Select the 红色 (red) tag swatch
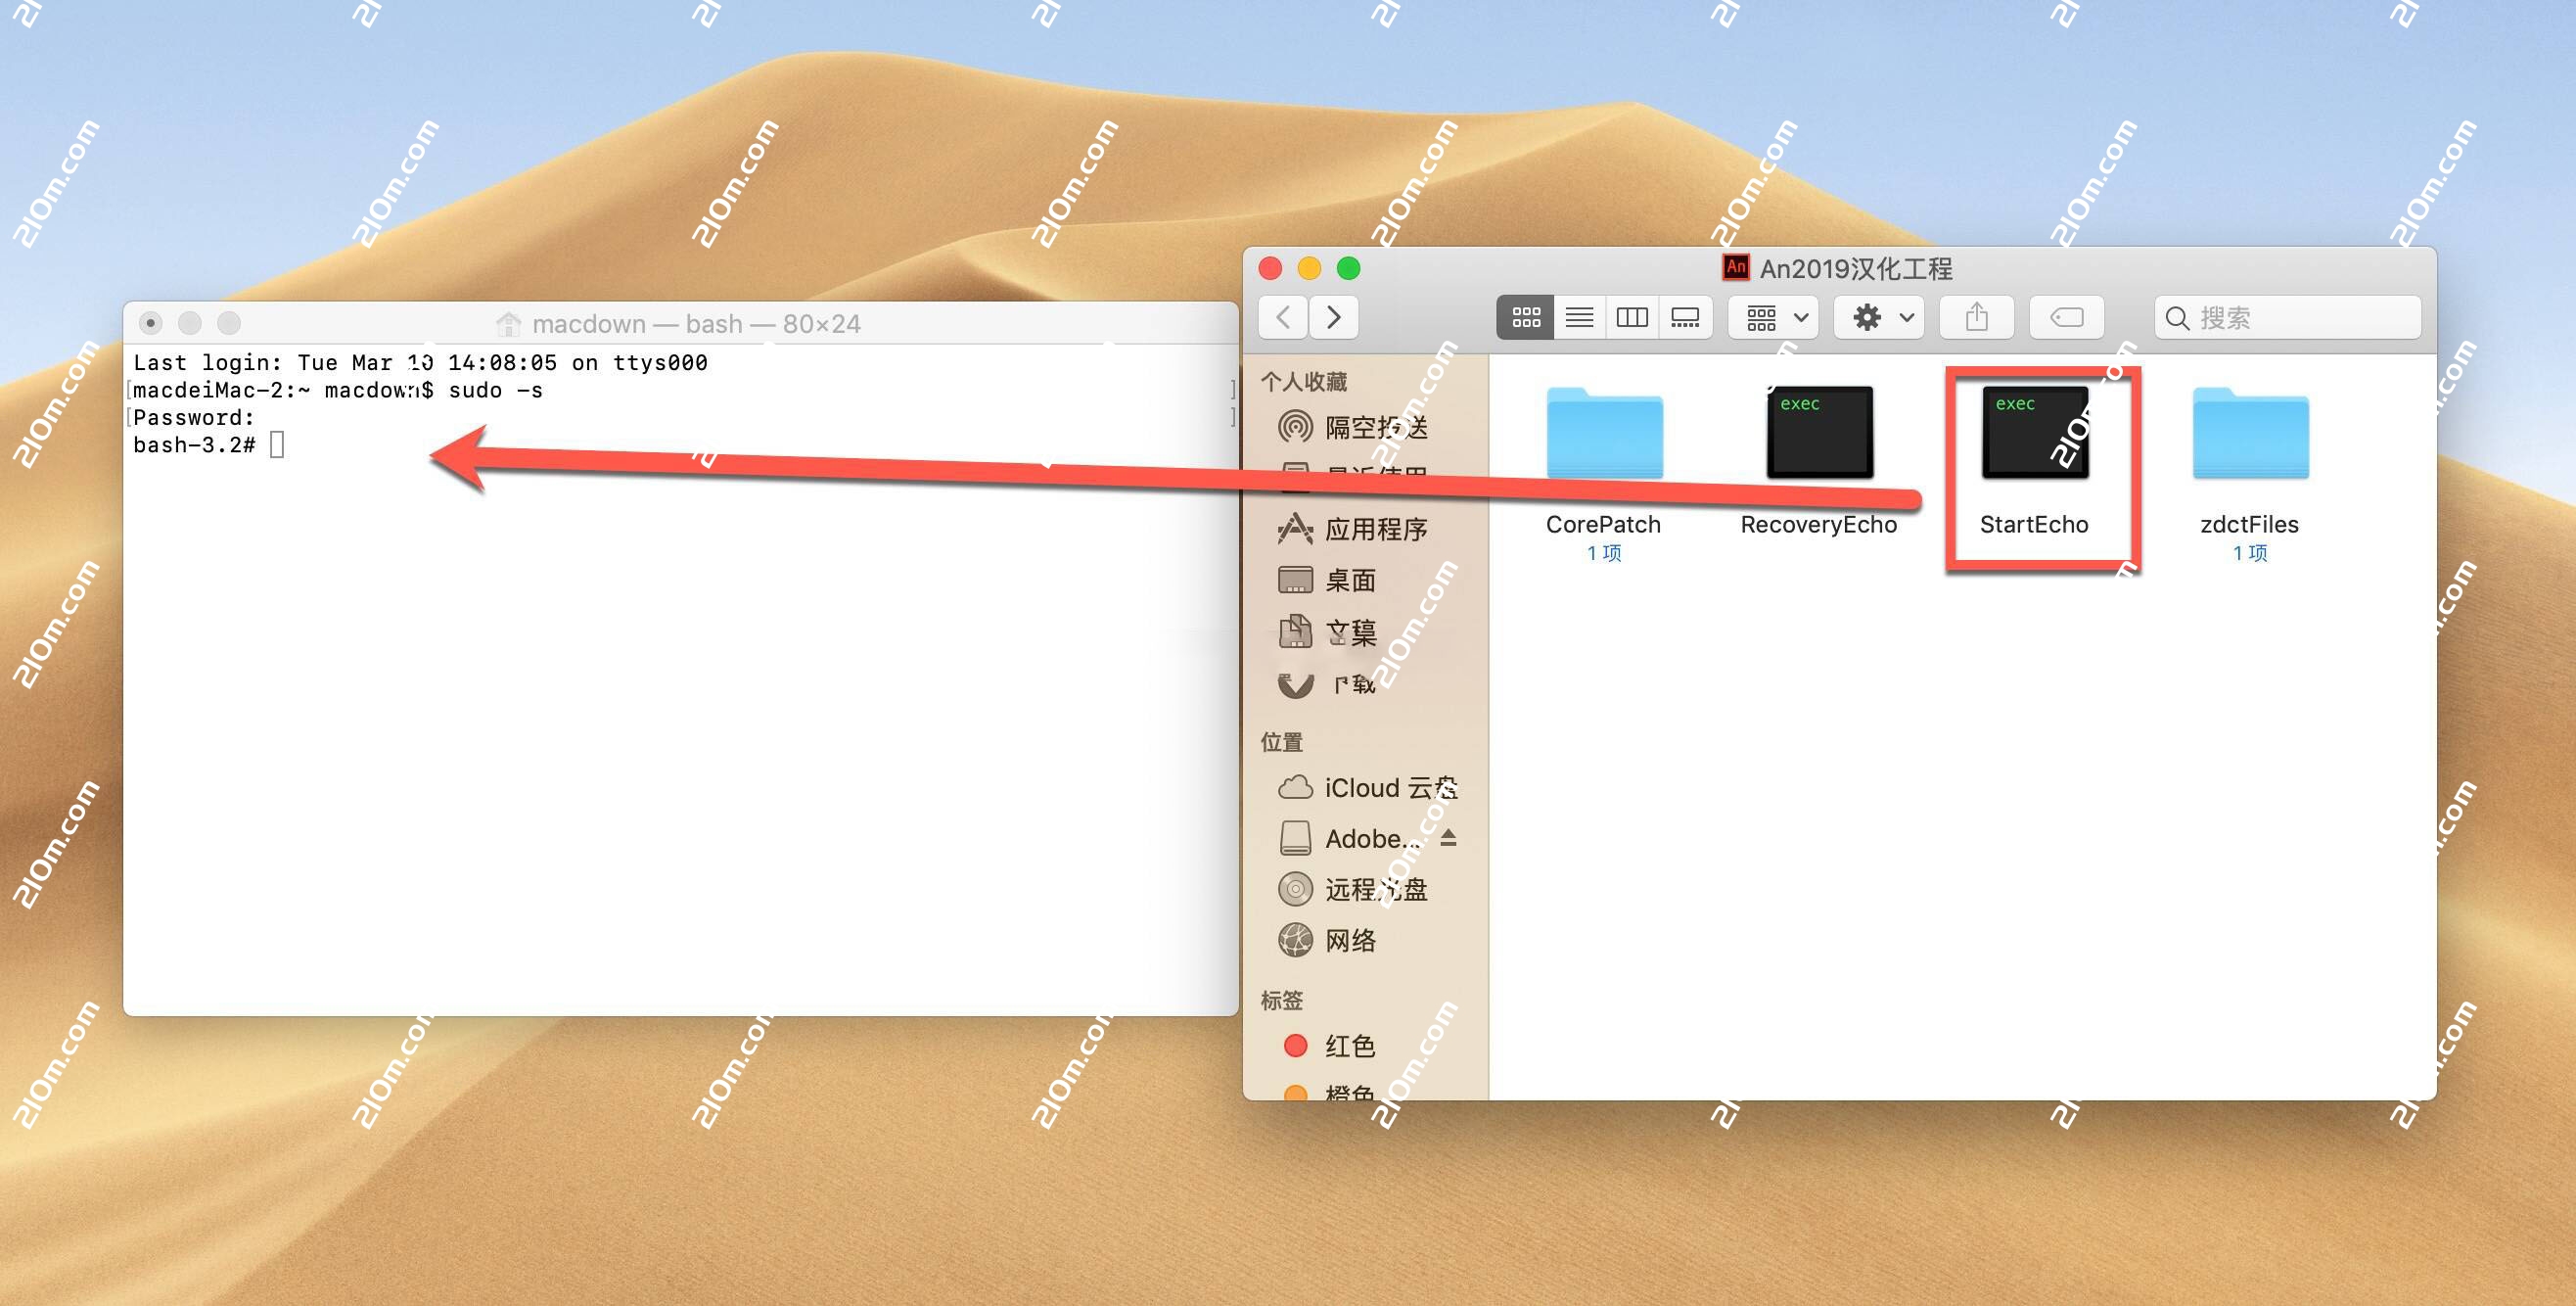This screenshot has height=1306, width=2576. coord(1297,1046)
